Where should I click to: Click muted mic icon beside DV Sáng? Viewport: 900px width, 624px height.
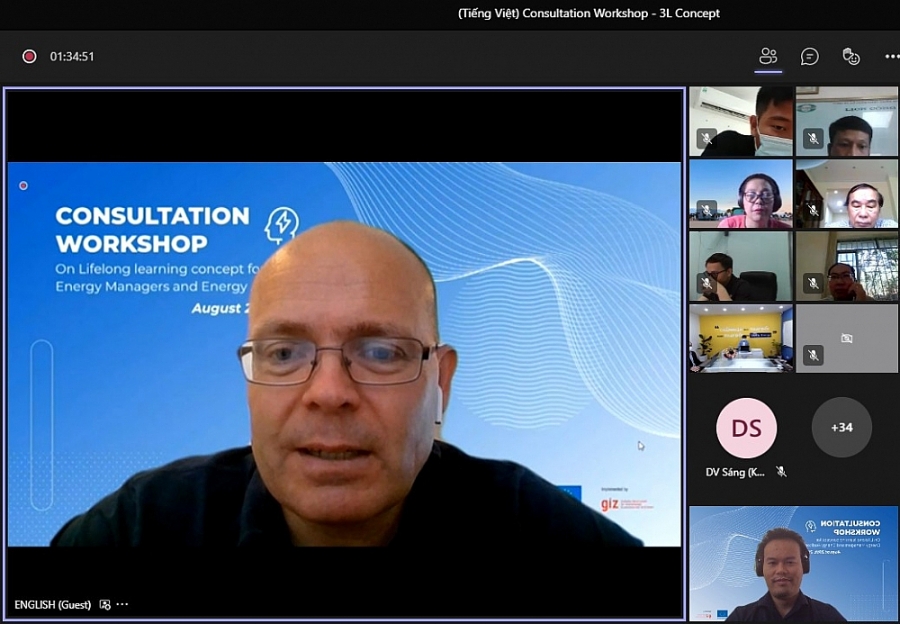pyautogui.click(x=781, y=471)
